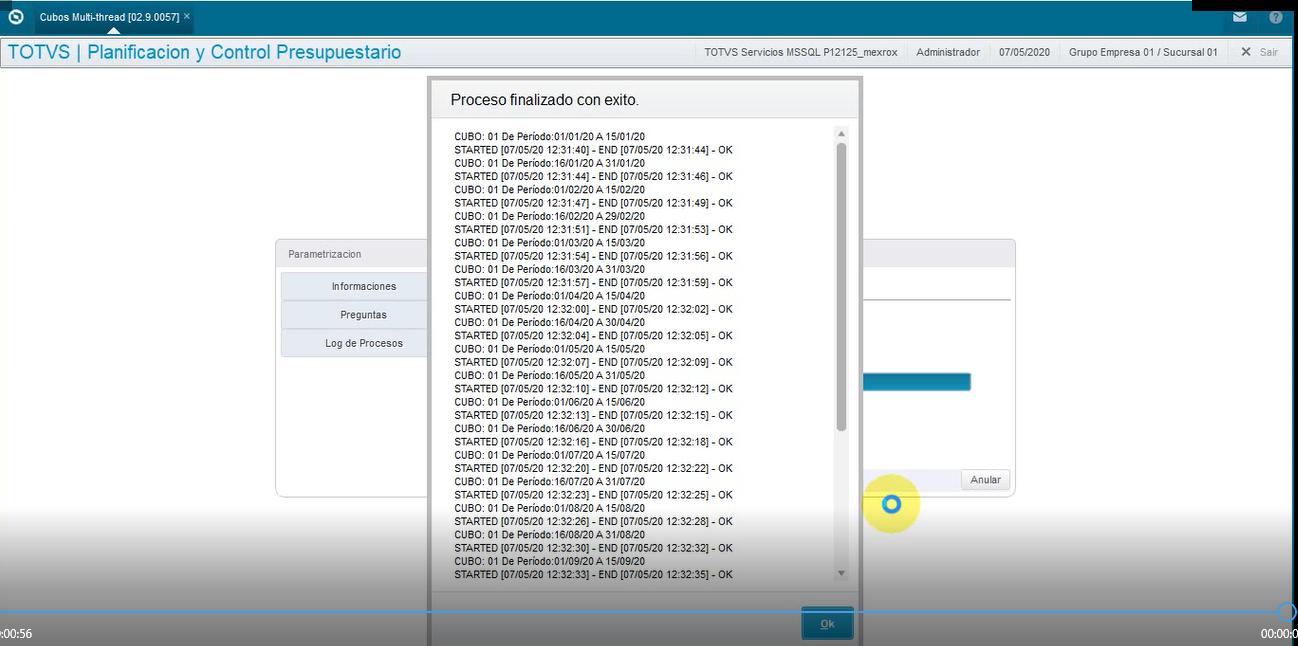The height and width of the screenshot is (646, 1298).
Task: Click the log scrollbar down arrow
Action: 841,573
